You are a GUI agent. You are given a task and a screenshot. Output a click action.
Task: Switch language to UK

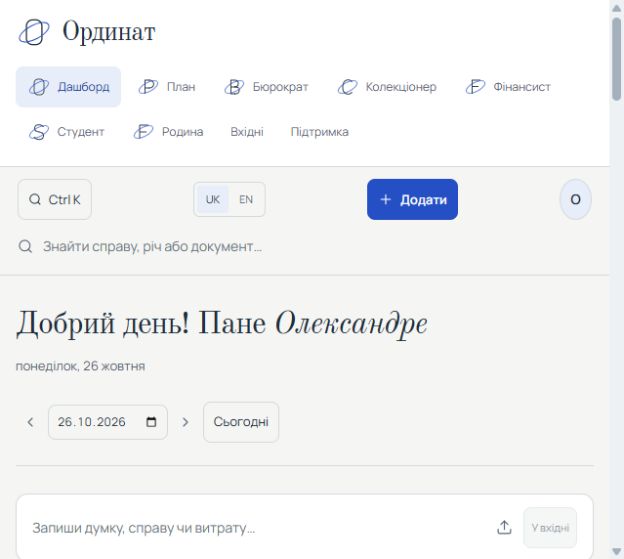point(213,199)
